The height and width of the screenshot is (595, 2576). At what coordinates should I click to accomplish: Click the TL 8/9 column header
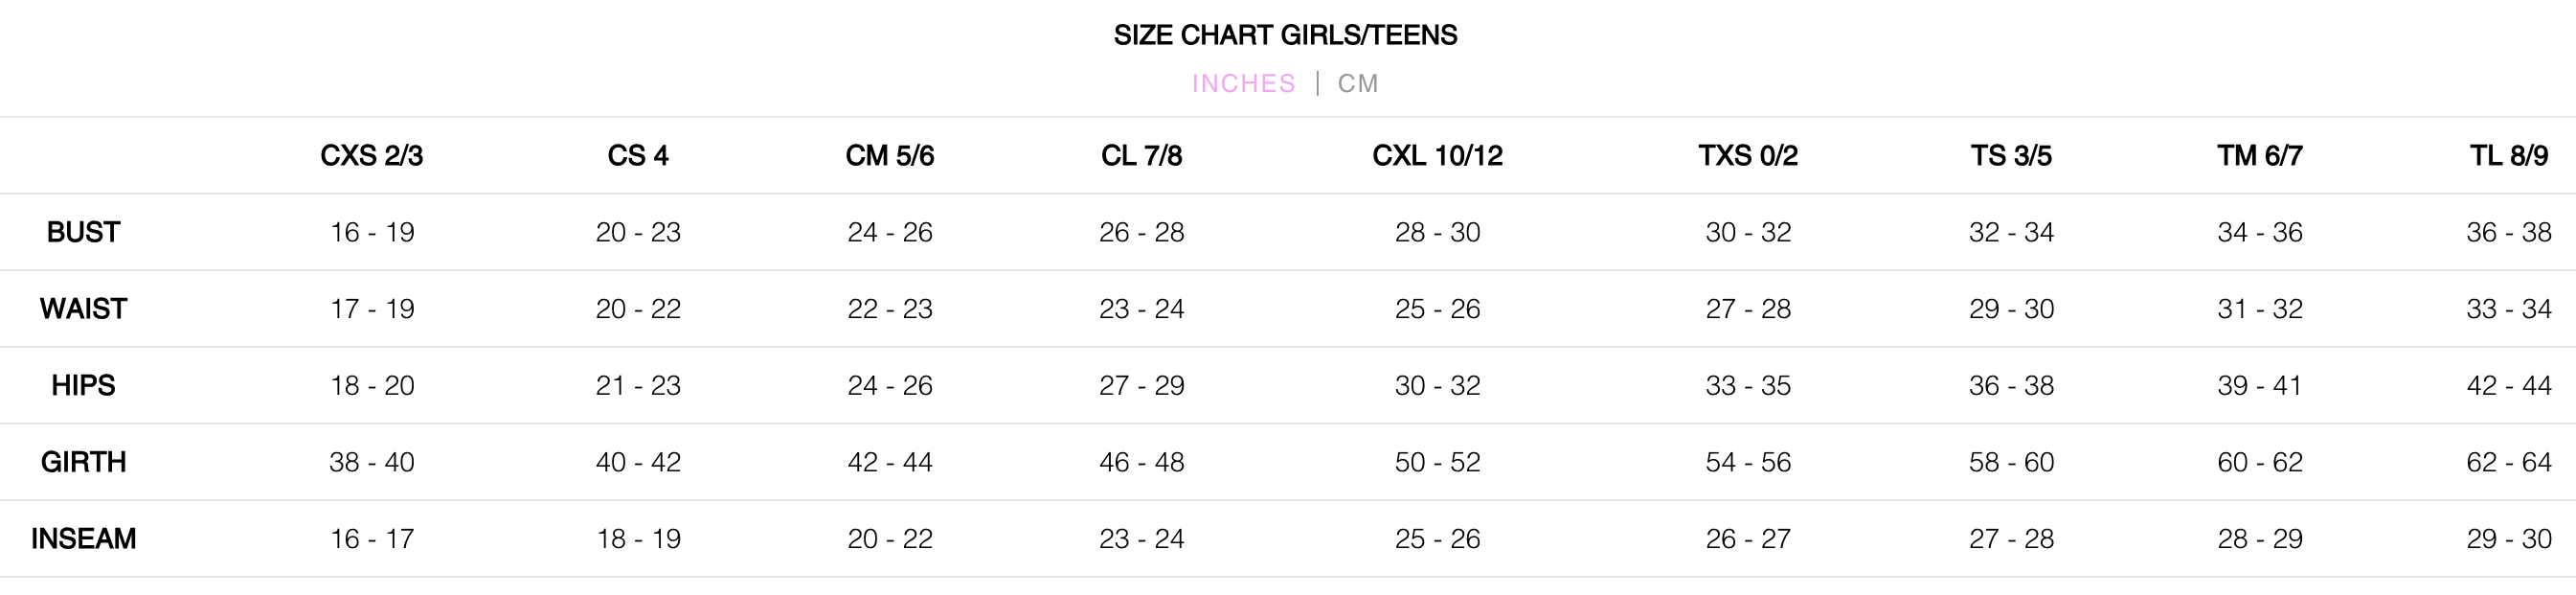[2508, 156]
